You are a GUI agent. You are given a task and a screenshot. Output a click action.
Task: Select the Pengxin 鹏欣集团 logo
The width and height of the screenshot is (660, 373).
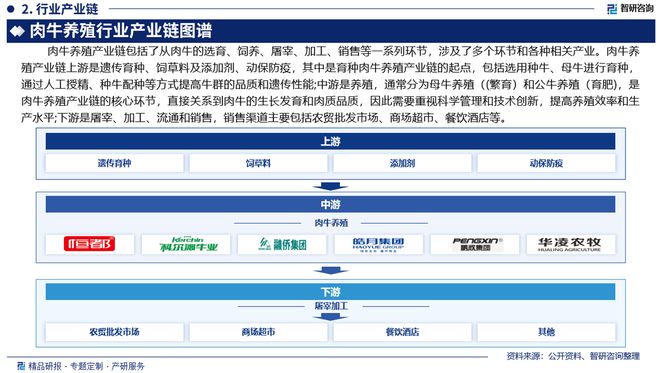coord(474,244)
